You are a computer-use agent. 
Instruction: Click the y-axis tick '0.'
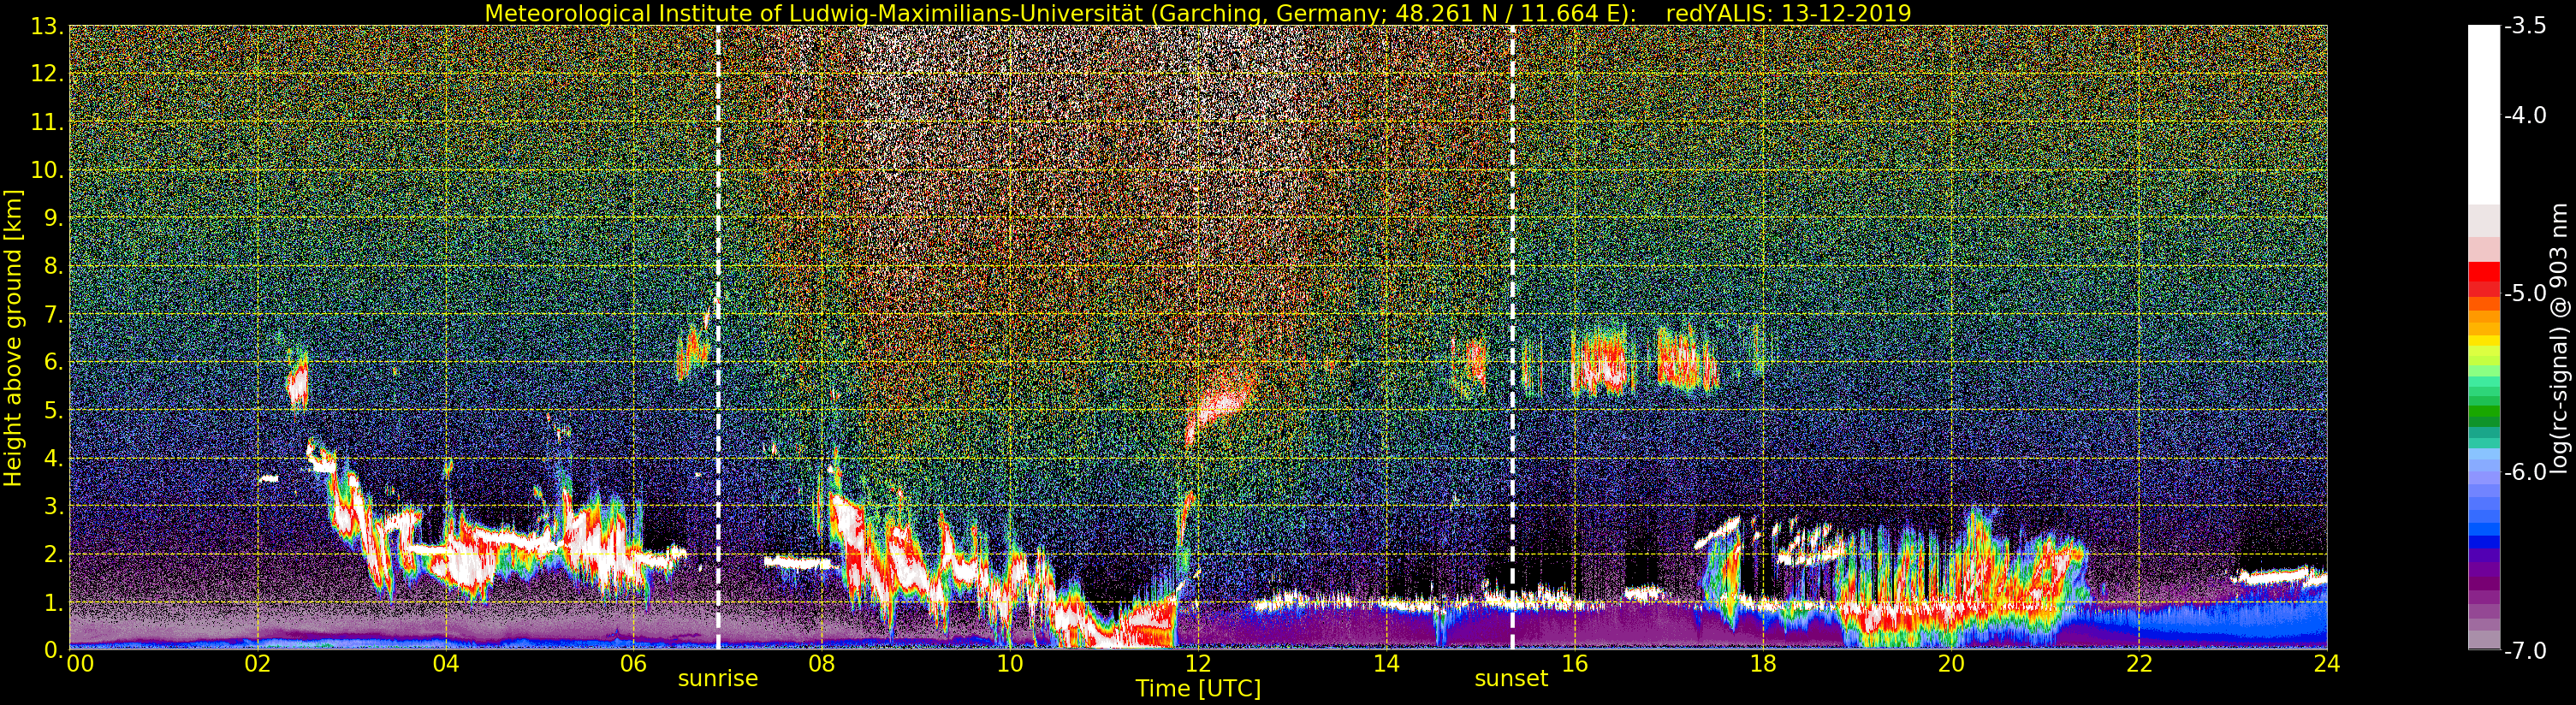[53, 650]
